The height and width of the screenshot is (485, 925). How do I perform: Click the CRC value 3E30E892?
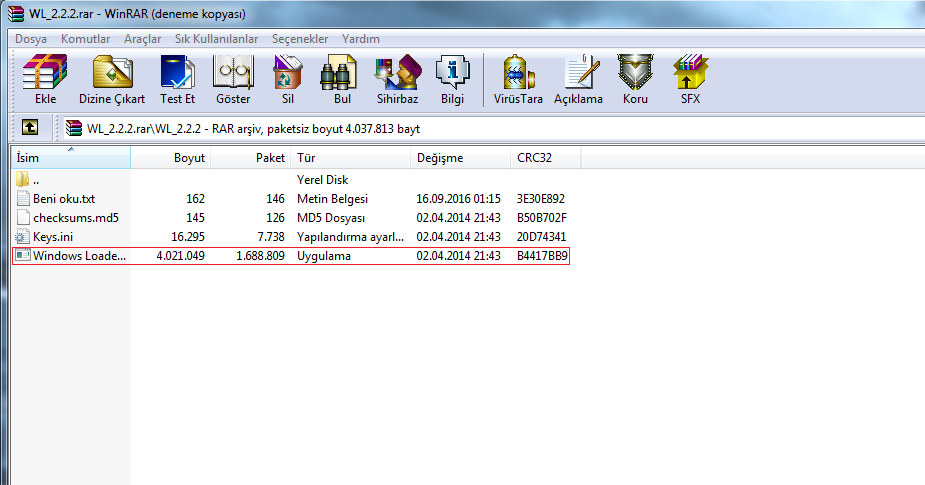coord(540,199)
